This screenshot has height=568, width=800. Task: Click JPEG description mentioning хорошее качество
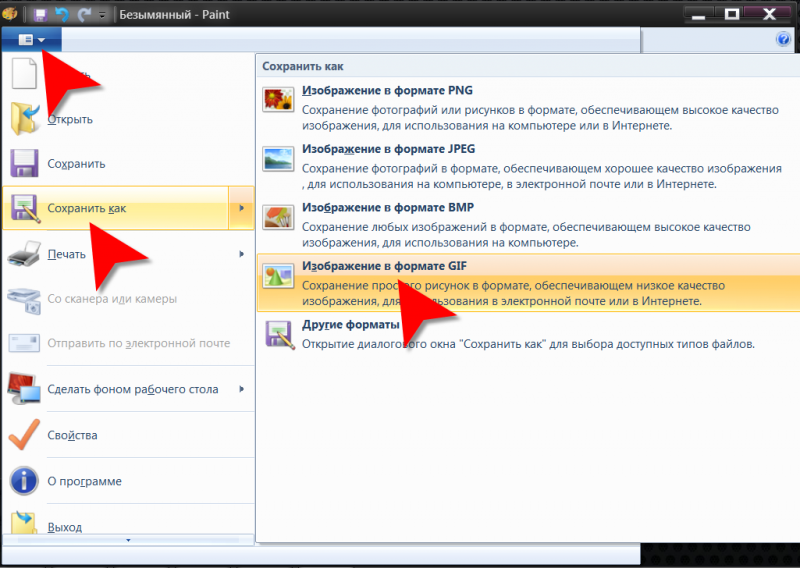542,176
